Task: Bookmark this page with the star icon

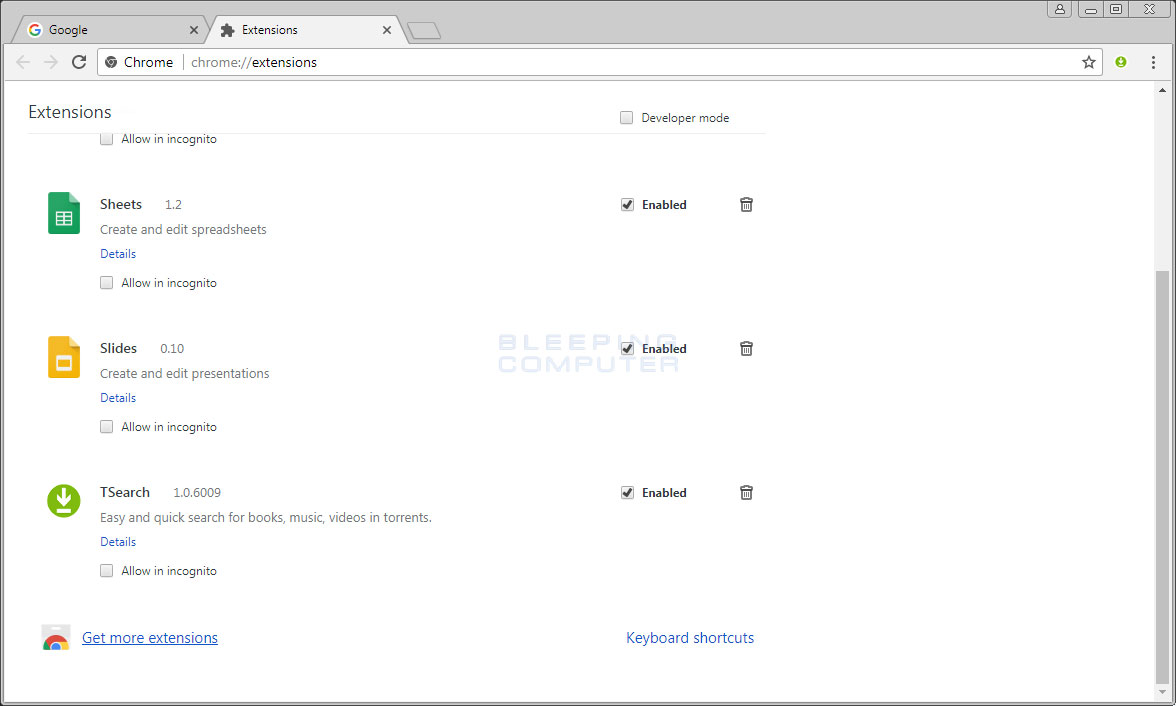Action: coord(1088,62)
